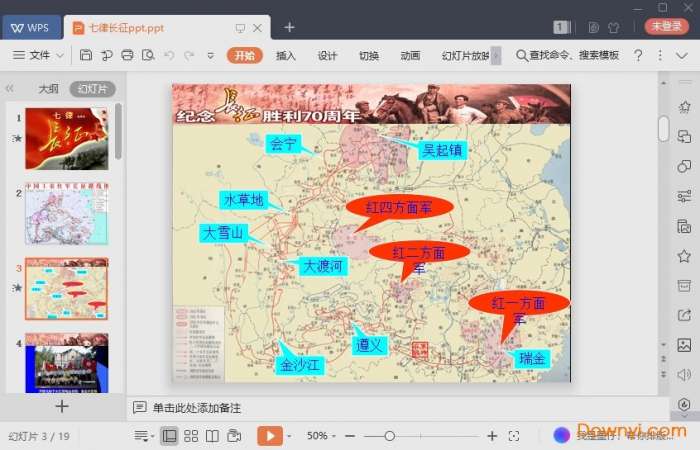
Task: Open the shapes icon in right sidebar
Action: tap(684, 166)
